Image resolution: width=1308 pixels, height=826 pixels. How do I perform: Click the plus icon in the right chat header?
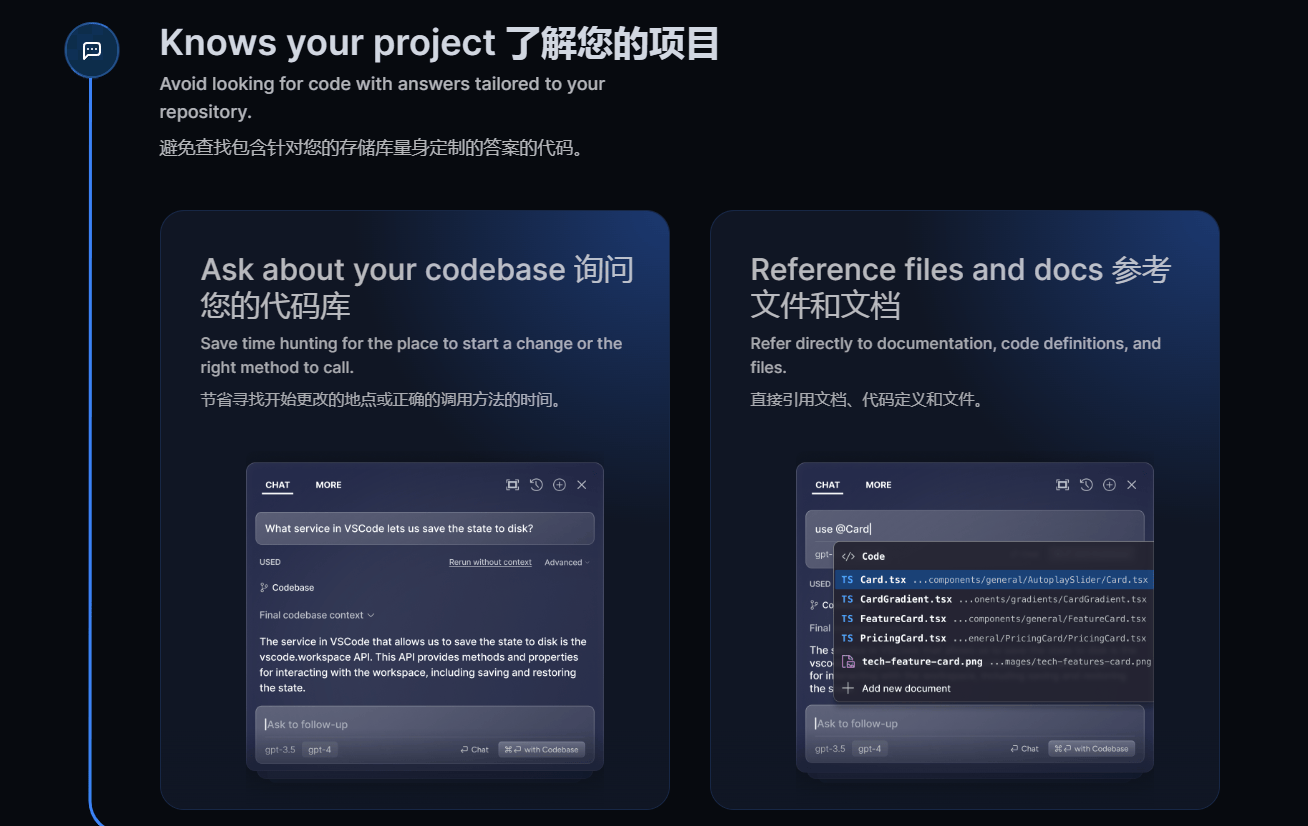pyautogui.click(x=1109, y=485)
